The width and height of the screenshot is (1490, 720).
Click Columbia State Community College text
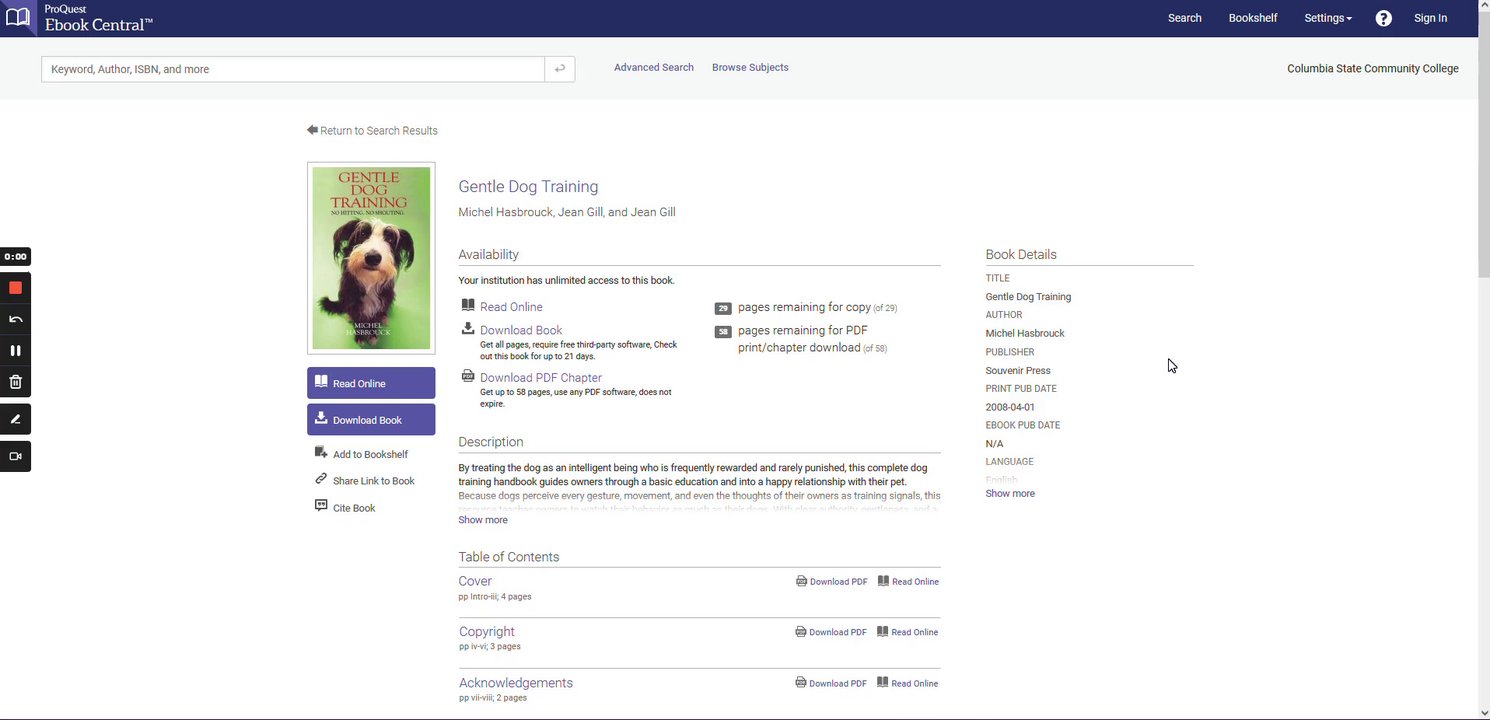1373,69
